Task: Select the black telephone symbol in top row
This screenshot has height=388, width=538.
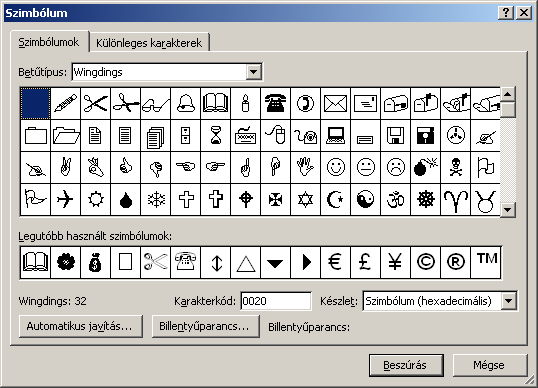Action: click(276, 103)
